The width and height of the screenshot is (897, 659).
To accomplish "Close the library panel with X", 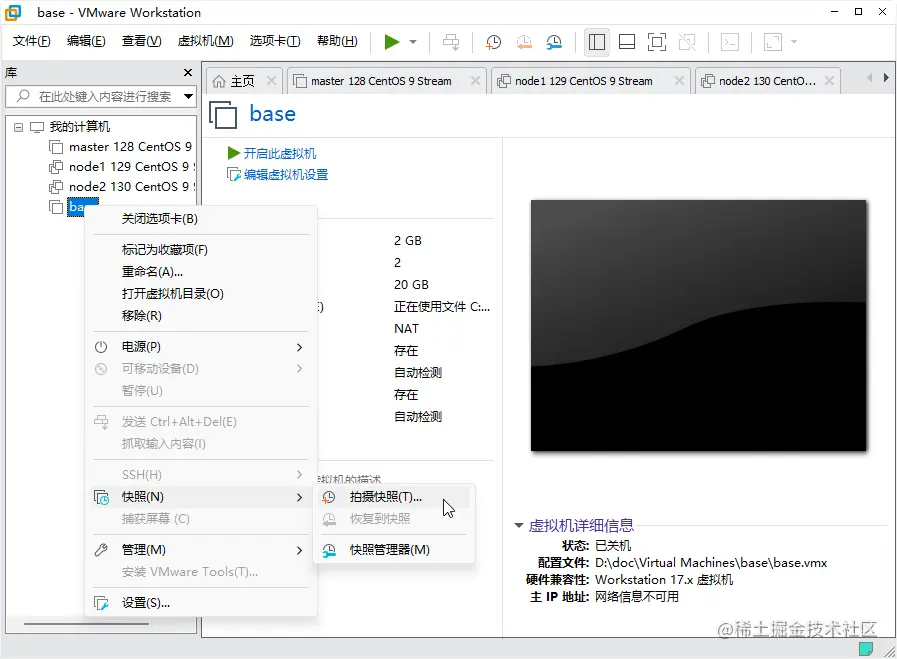I will coord(188,73).
